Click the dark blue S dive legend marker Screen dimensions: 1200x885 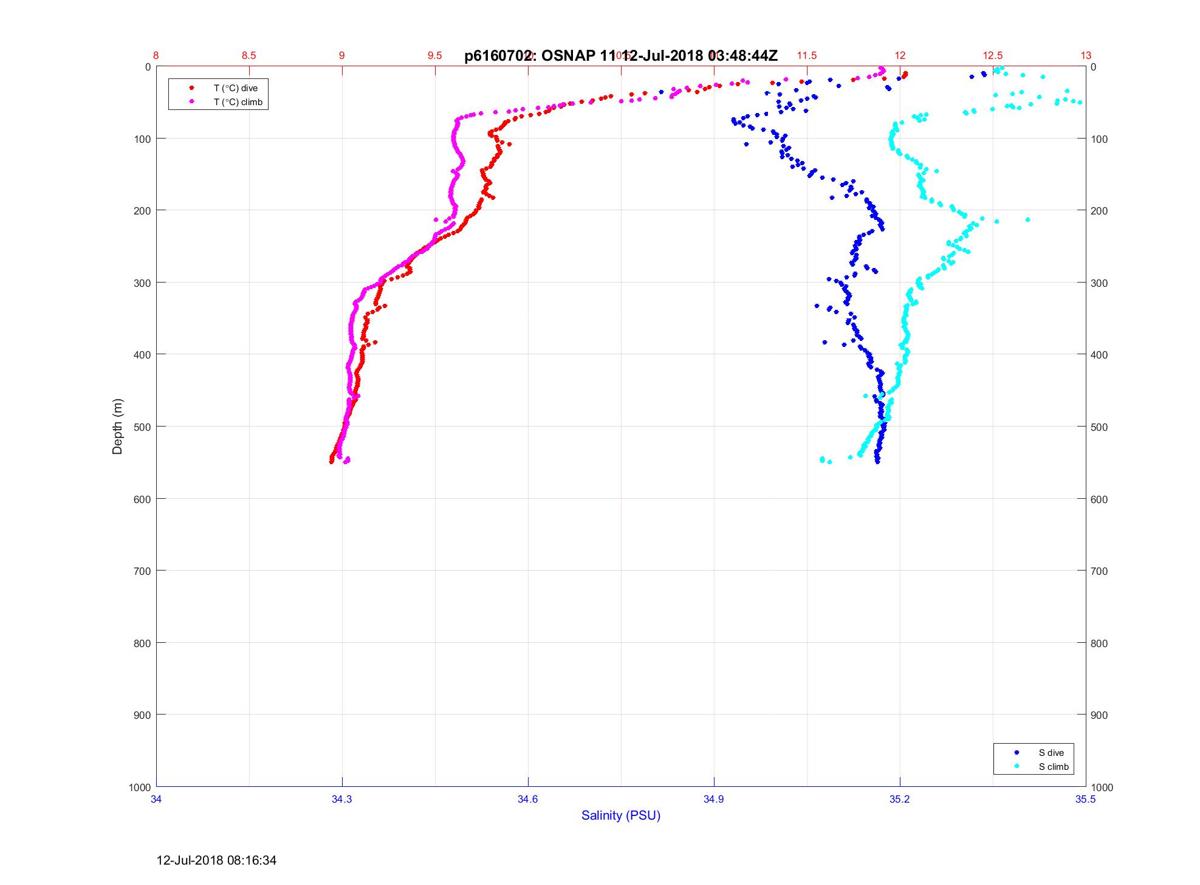click(1017, 751)
